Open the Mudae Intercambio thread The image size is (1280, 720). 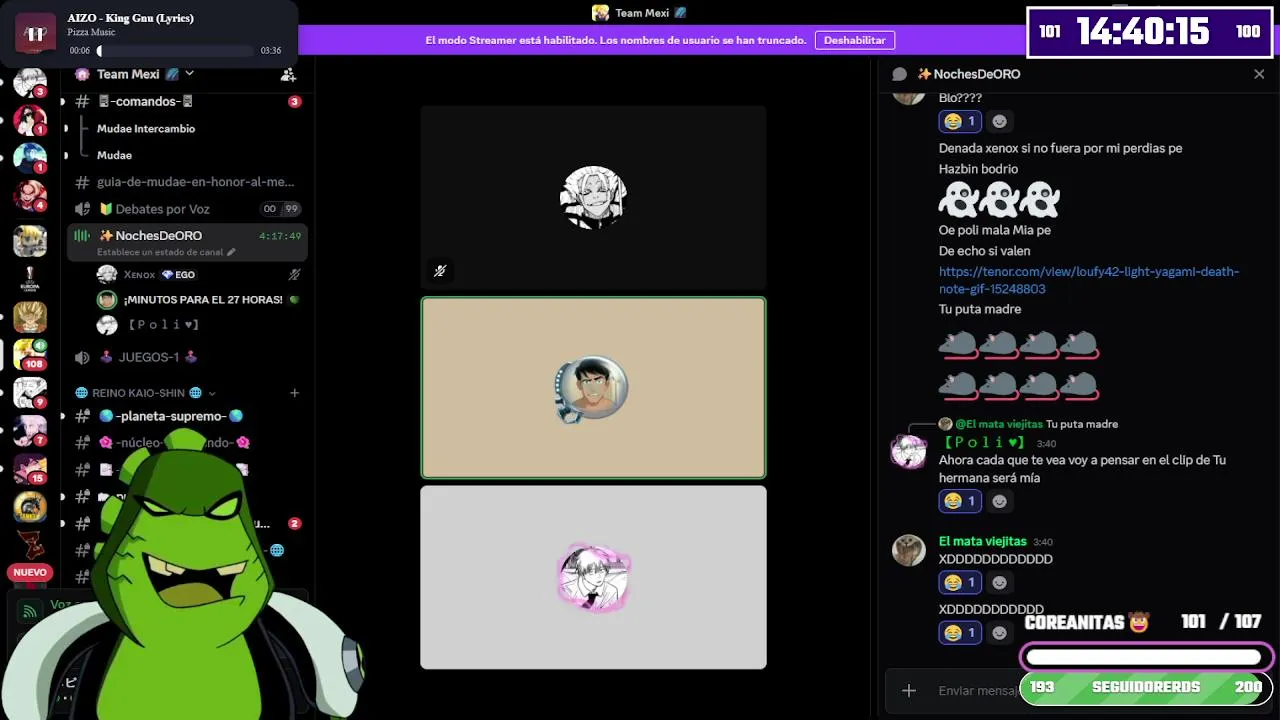[x=146, y=128]
